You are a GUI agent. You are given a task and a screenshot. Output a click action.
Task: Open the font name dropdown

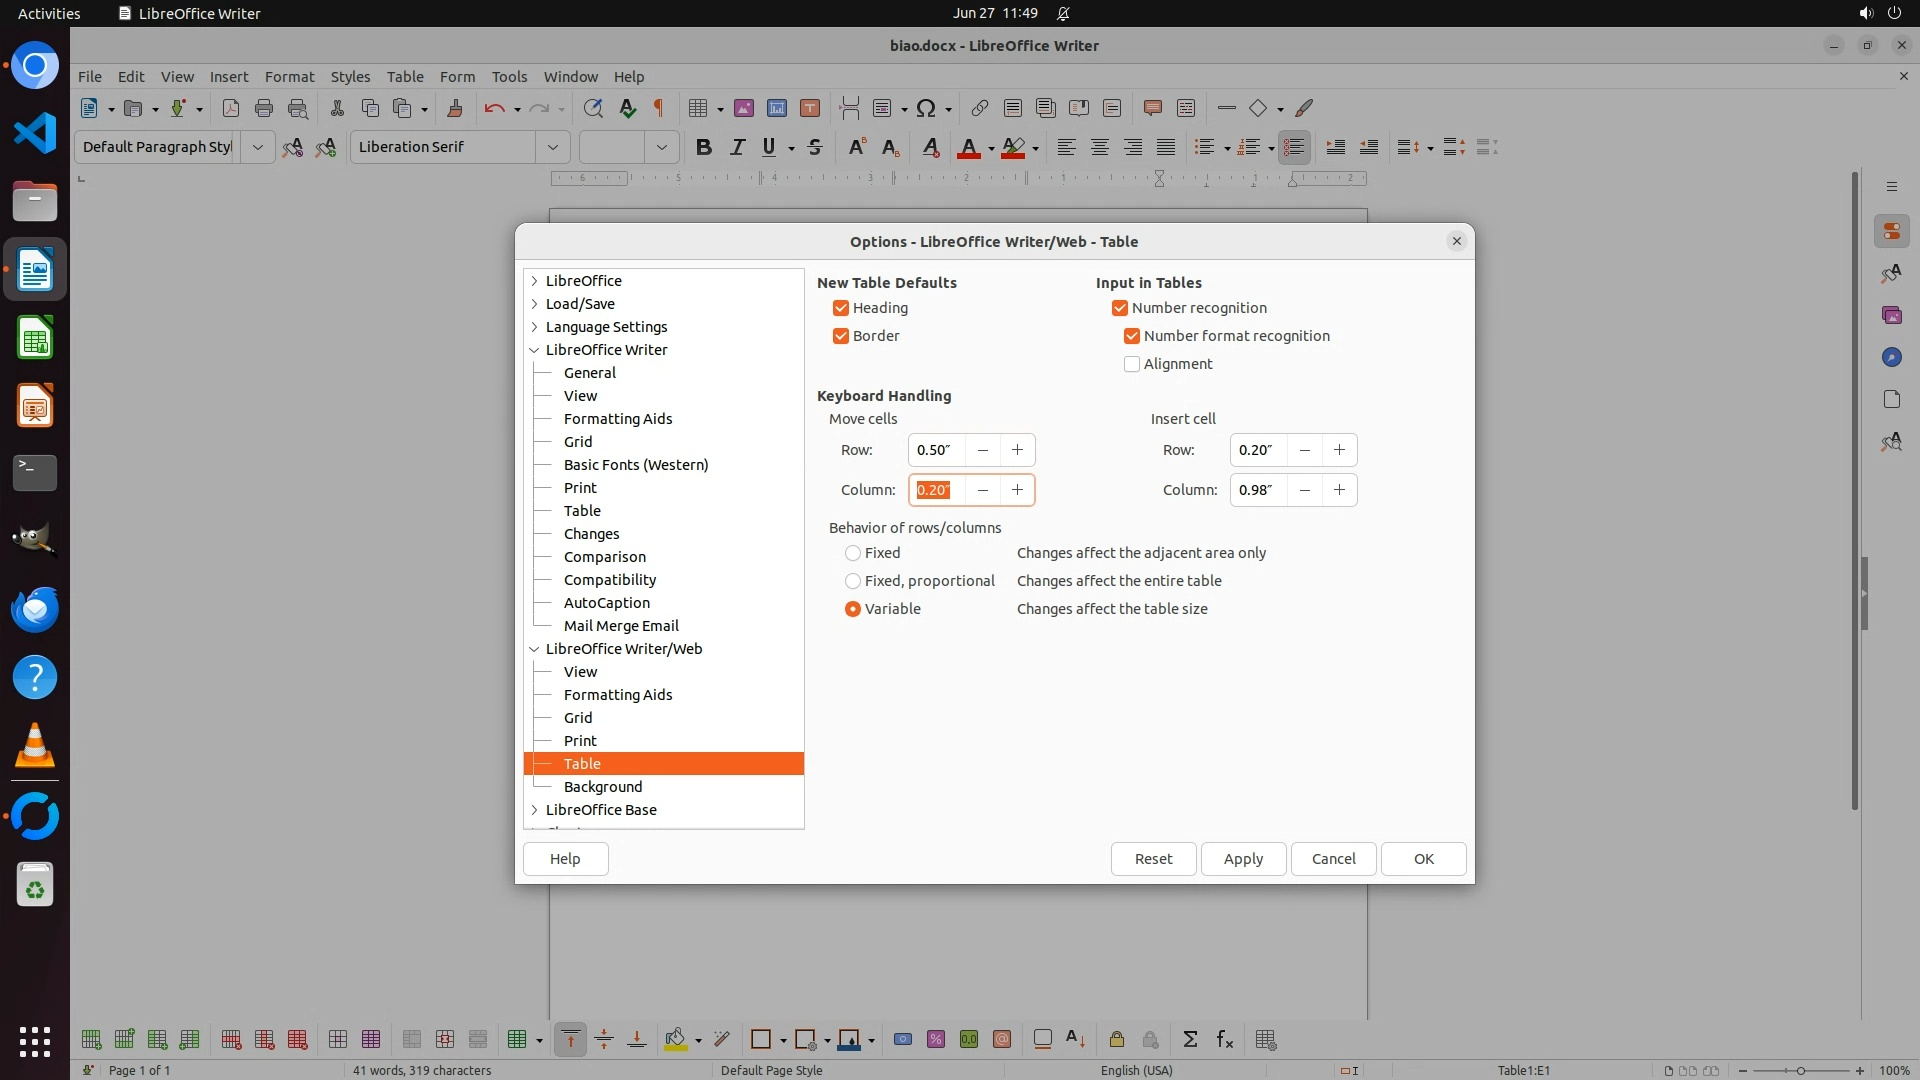[x=552, y=147]
